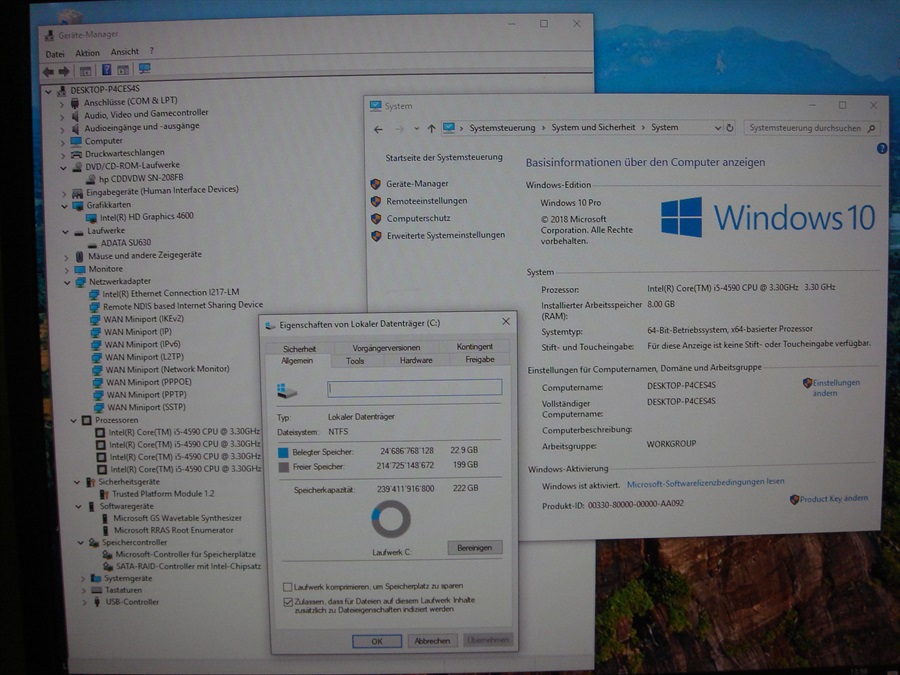This screenshot has height=675, width=900.
Task: Click Product Key ändern link
Action: coord(833,499)
